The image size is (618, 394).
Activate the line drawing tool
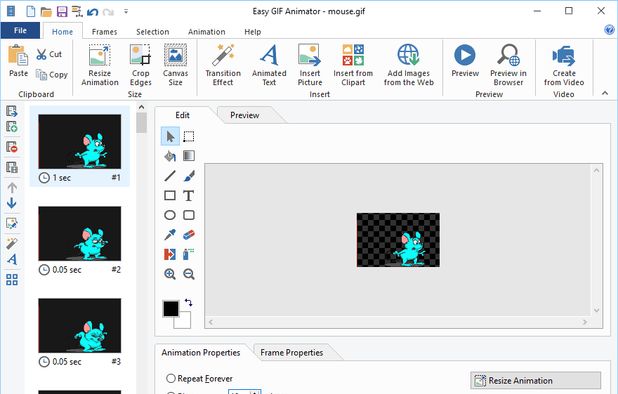[170, 176]
